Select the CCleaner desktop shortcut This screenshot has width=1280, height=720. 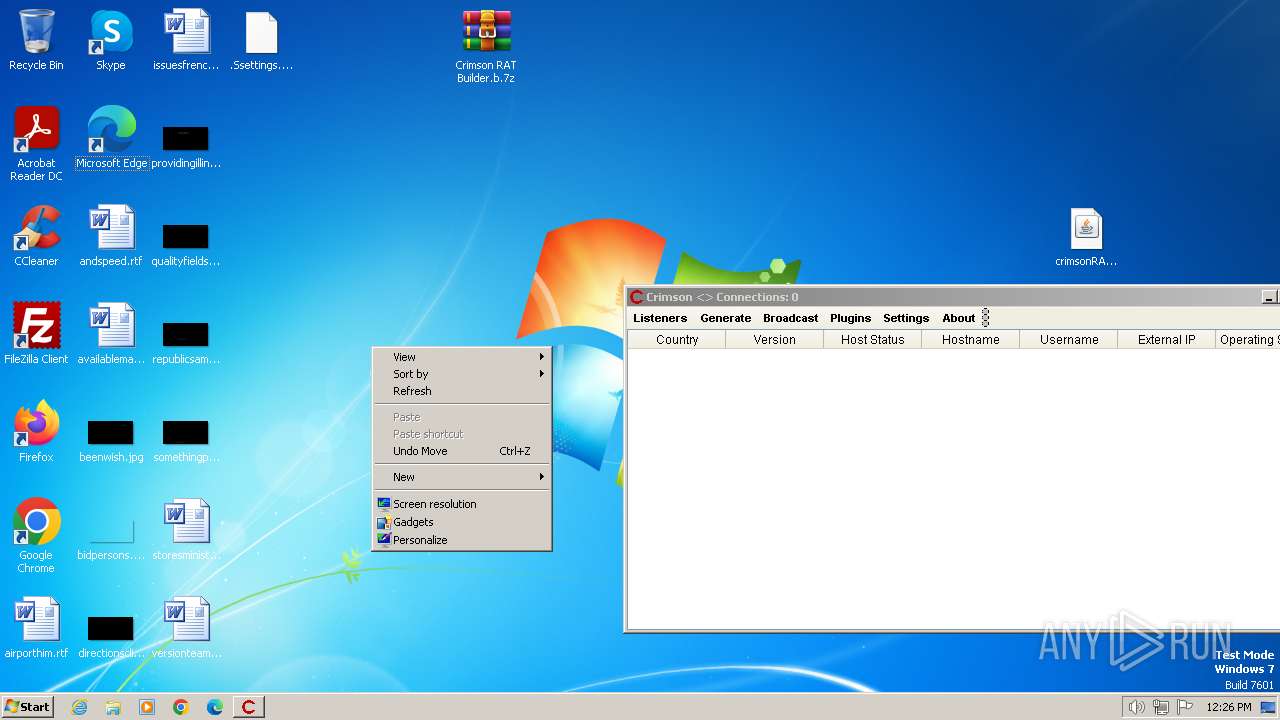36,236
